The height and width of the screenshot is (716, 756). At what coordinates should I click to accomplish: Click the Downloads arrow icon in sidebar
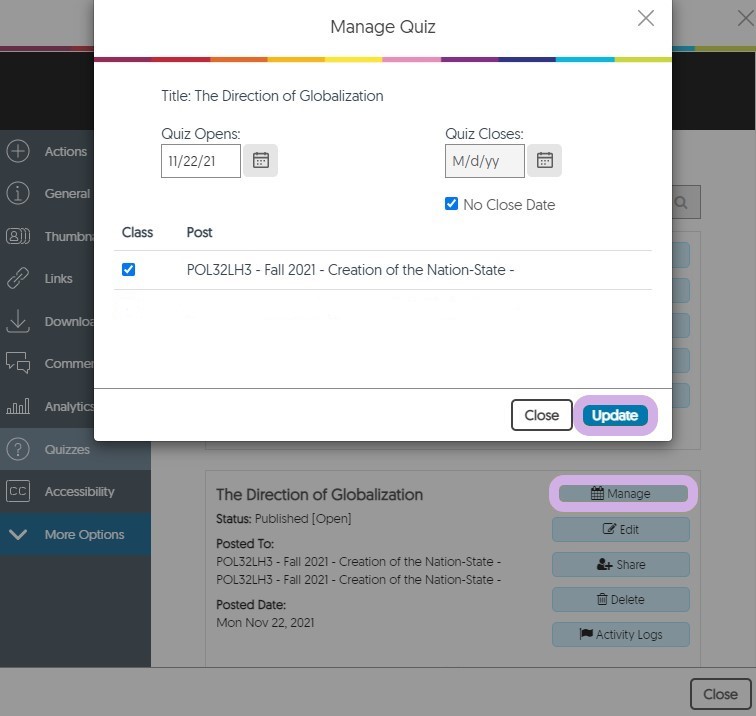coord(18,321)
